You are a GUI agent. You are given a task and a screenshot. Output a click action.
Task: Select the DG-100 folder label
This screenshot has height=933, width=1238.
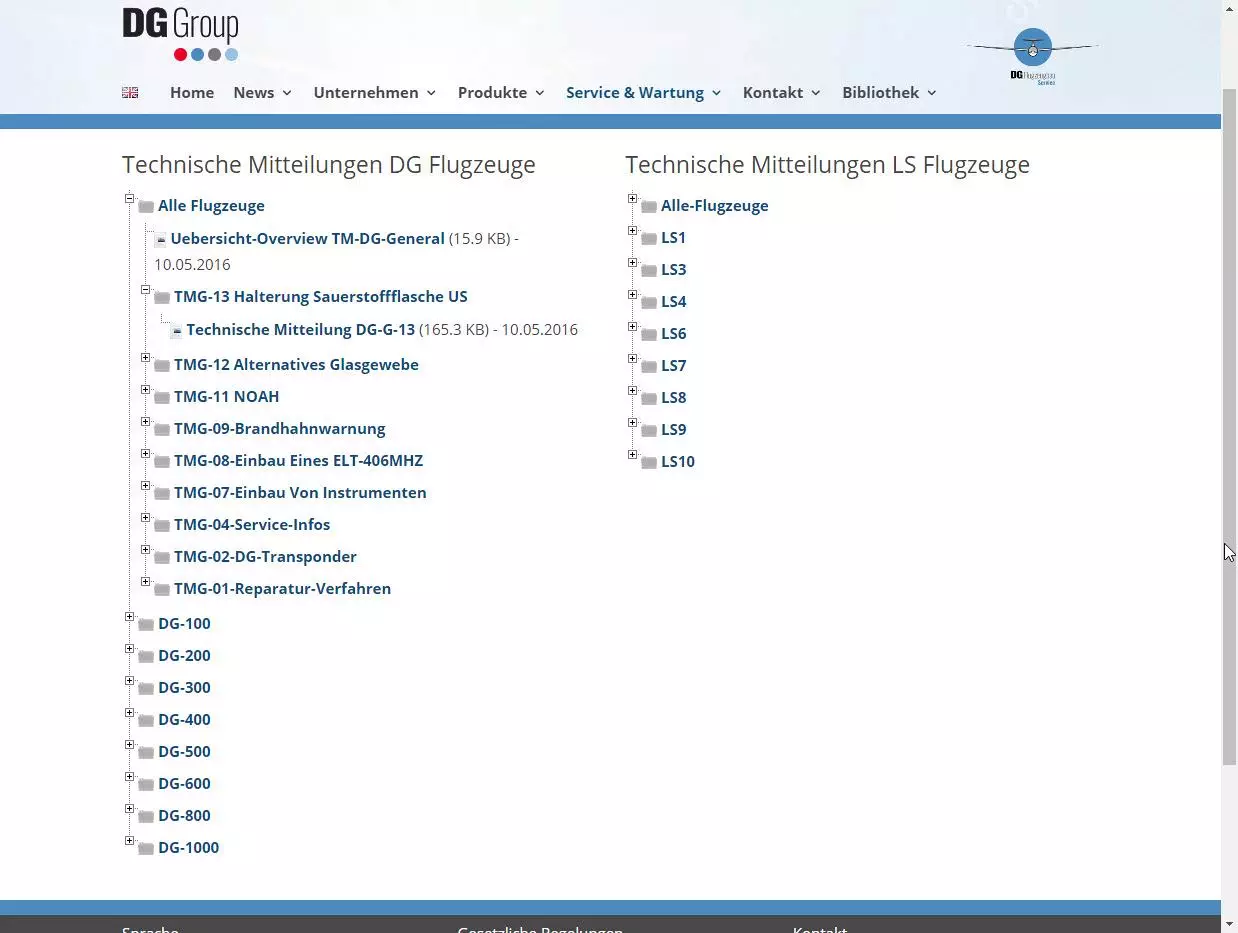click(x=184, y=623)
